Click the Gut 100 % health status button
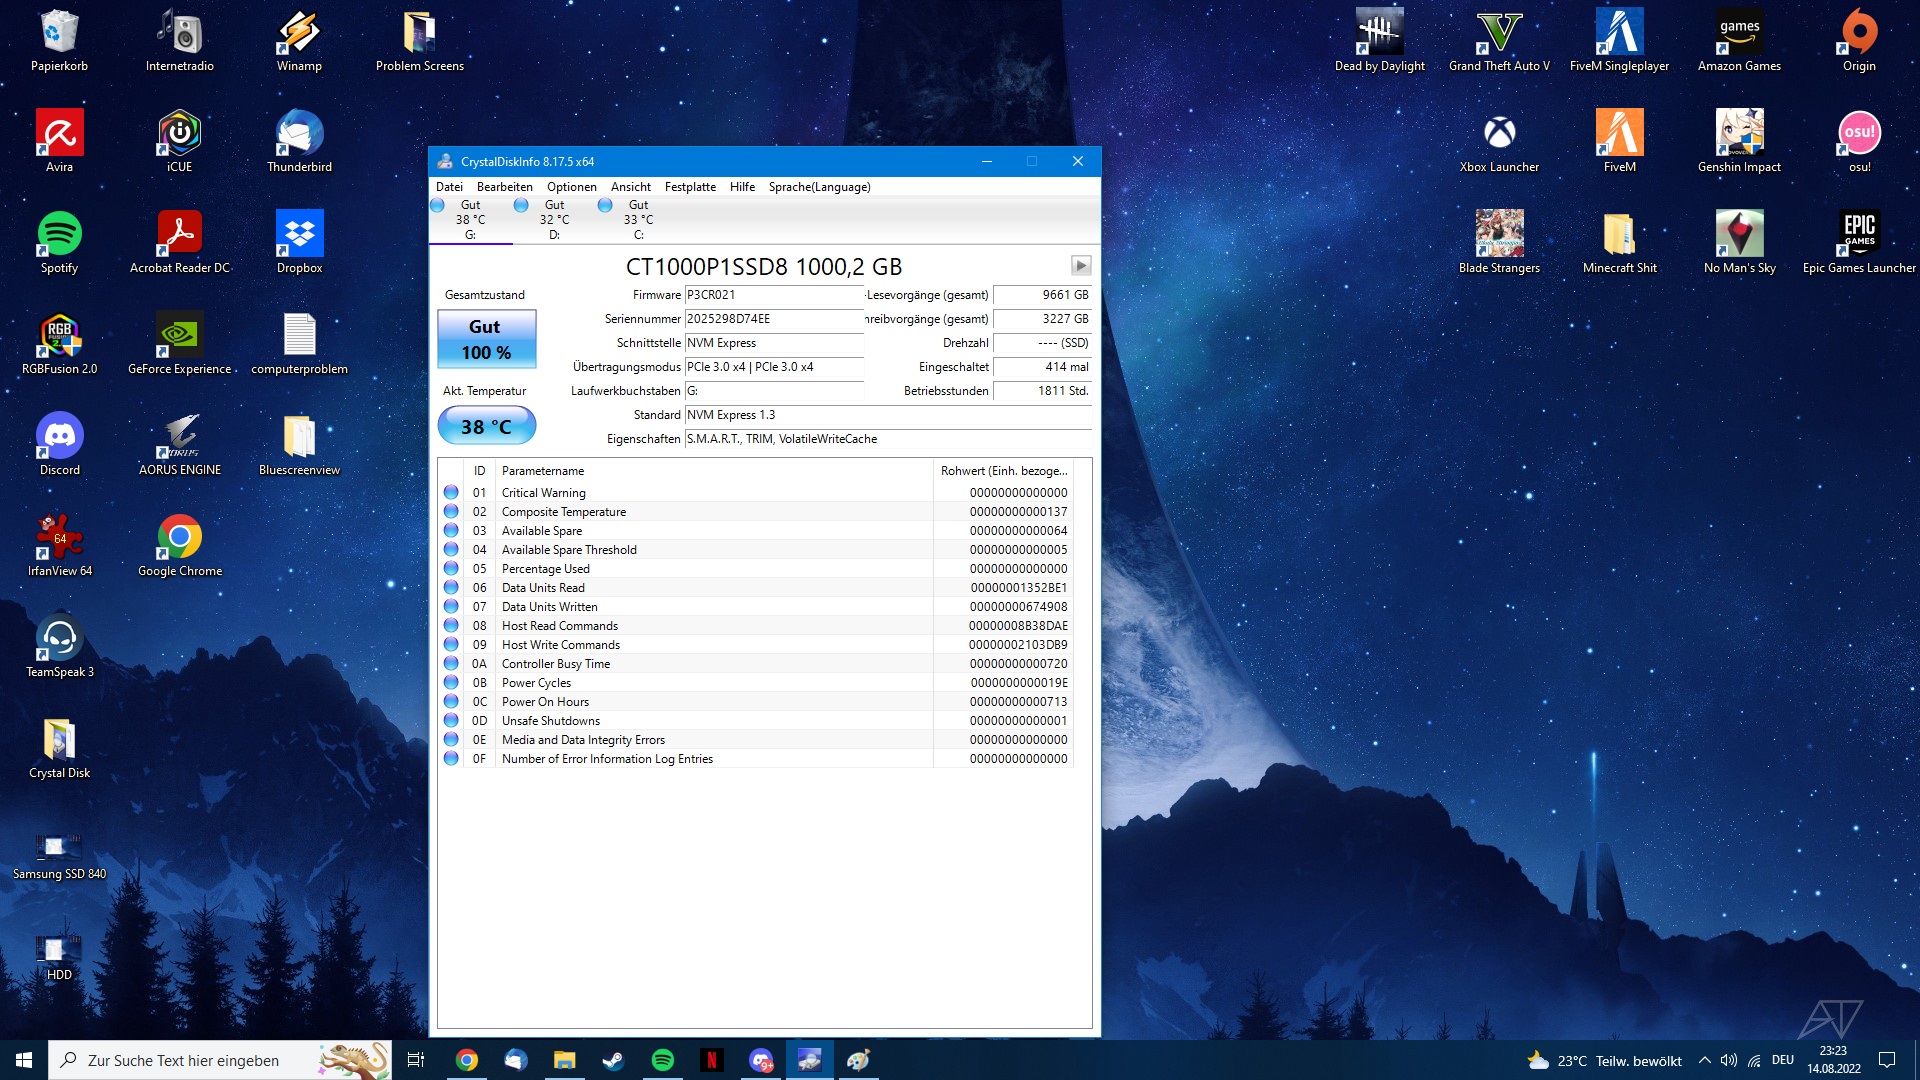 487,340
